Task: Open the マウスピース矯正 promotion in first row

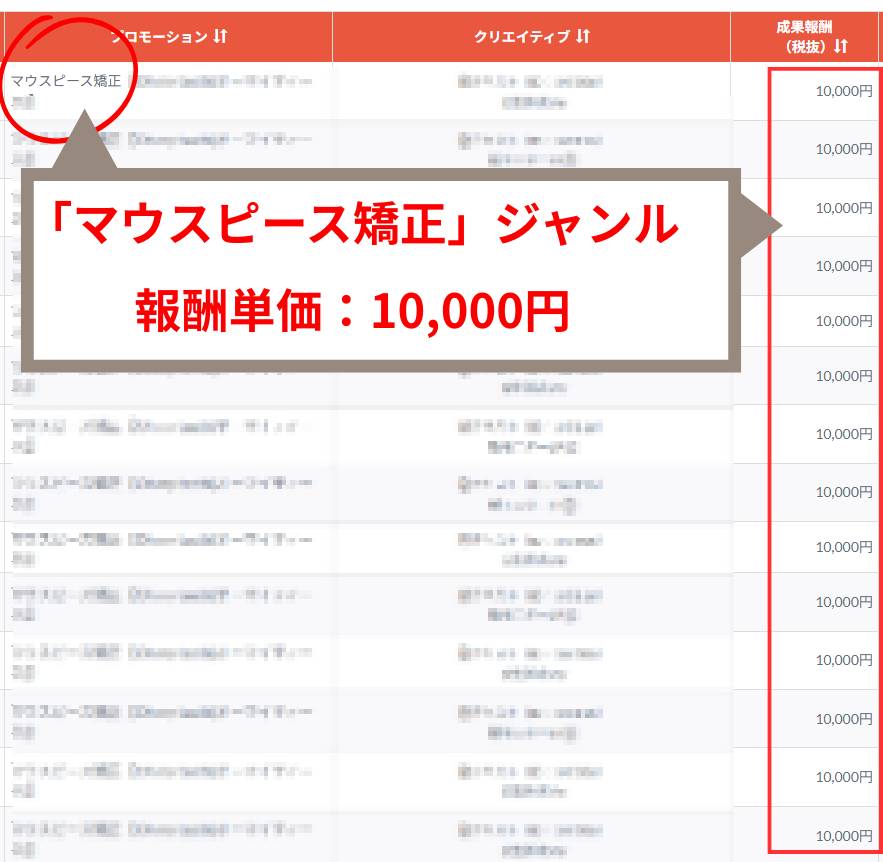Action: coord(66,81)
